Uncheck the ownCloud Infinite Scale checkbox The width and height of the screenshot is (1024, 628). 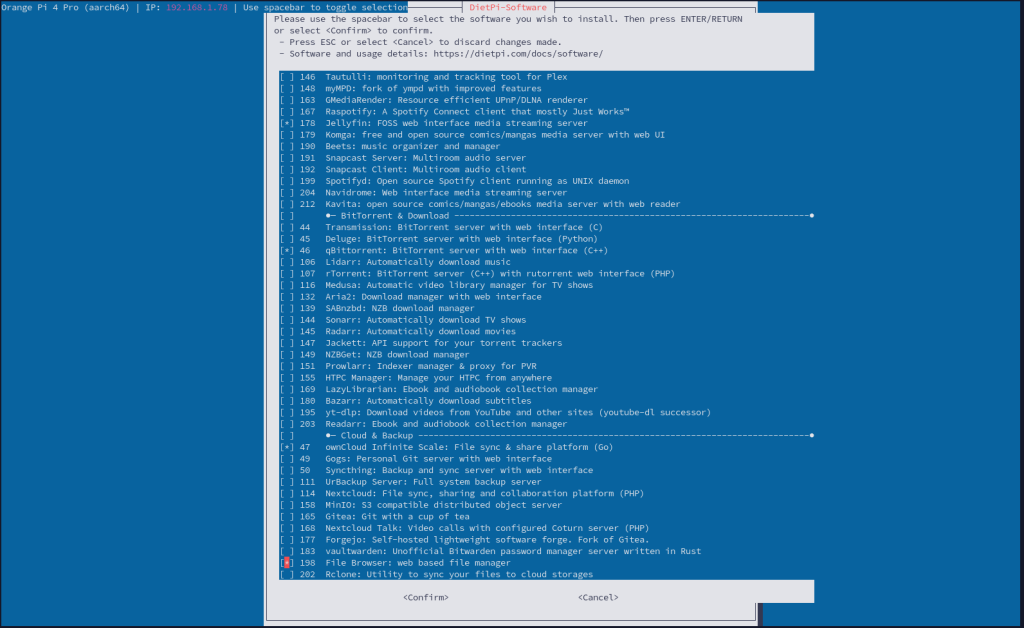(x=287, y=447)
